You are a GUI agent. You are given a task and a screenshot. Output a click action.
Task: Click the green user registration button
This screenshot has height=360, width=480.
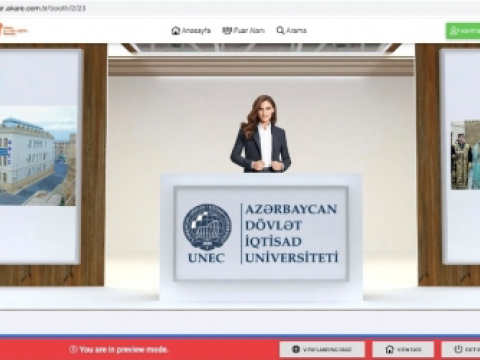tap(463, 31)
